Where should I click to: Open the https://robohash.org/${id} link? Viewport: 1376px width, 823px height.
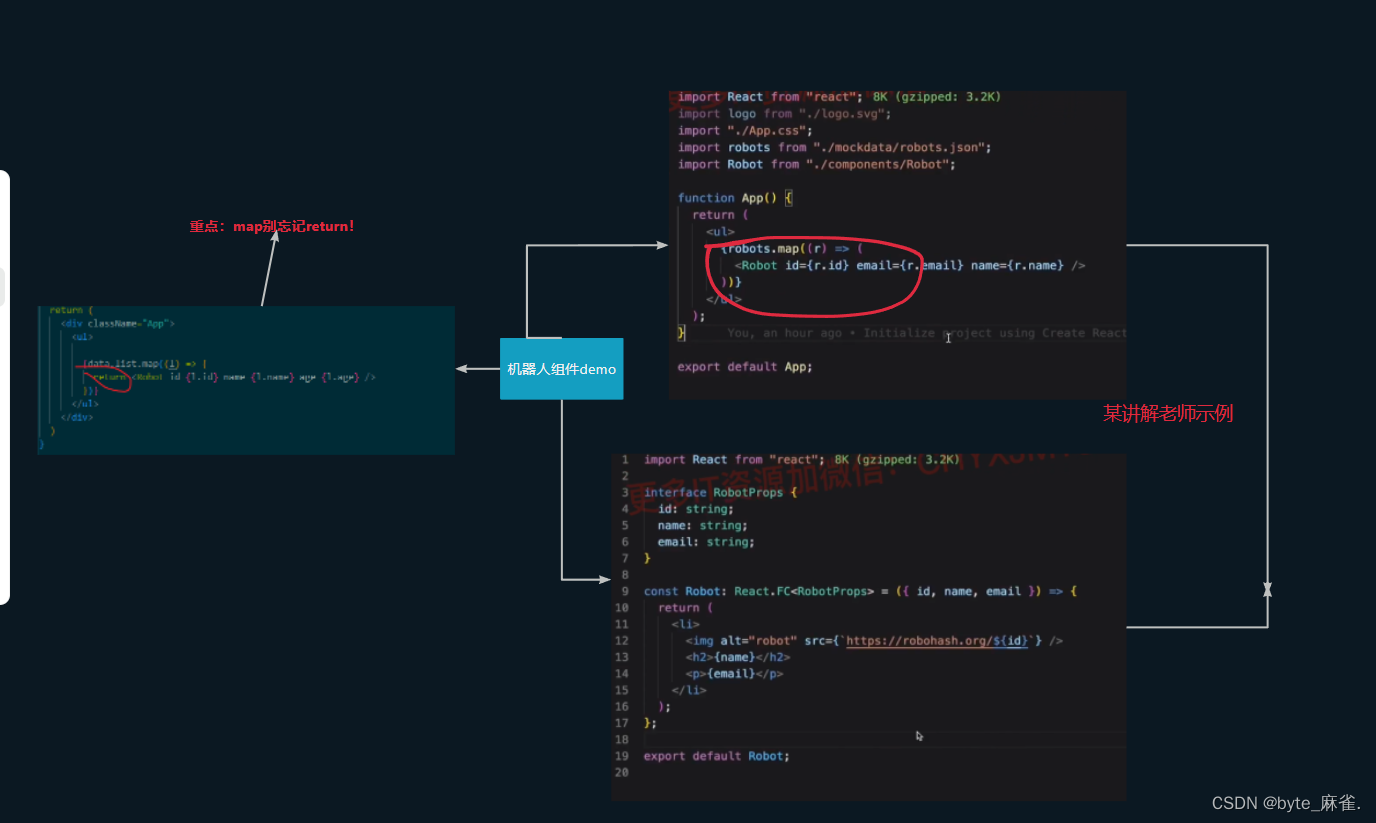click(937, 641)
